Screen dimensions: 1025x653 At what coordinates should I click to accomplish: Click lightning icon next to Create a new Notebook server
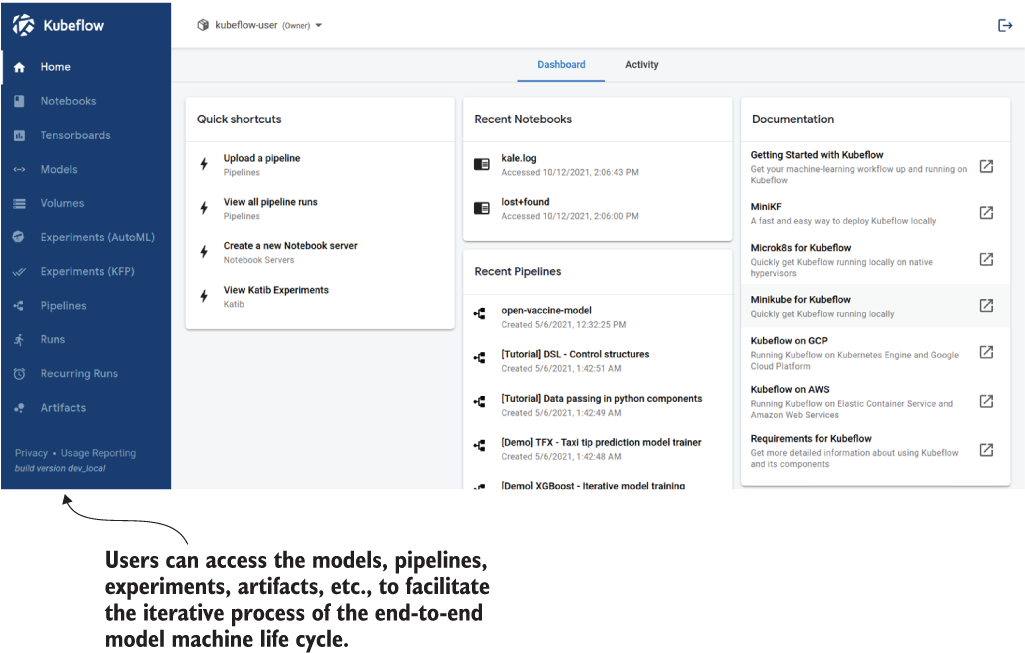(x=204, y=252)
